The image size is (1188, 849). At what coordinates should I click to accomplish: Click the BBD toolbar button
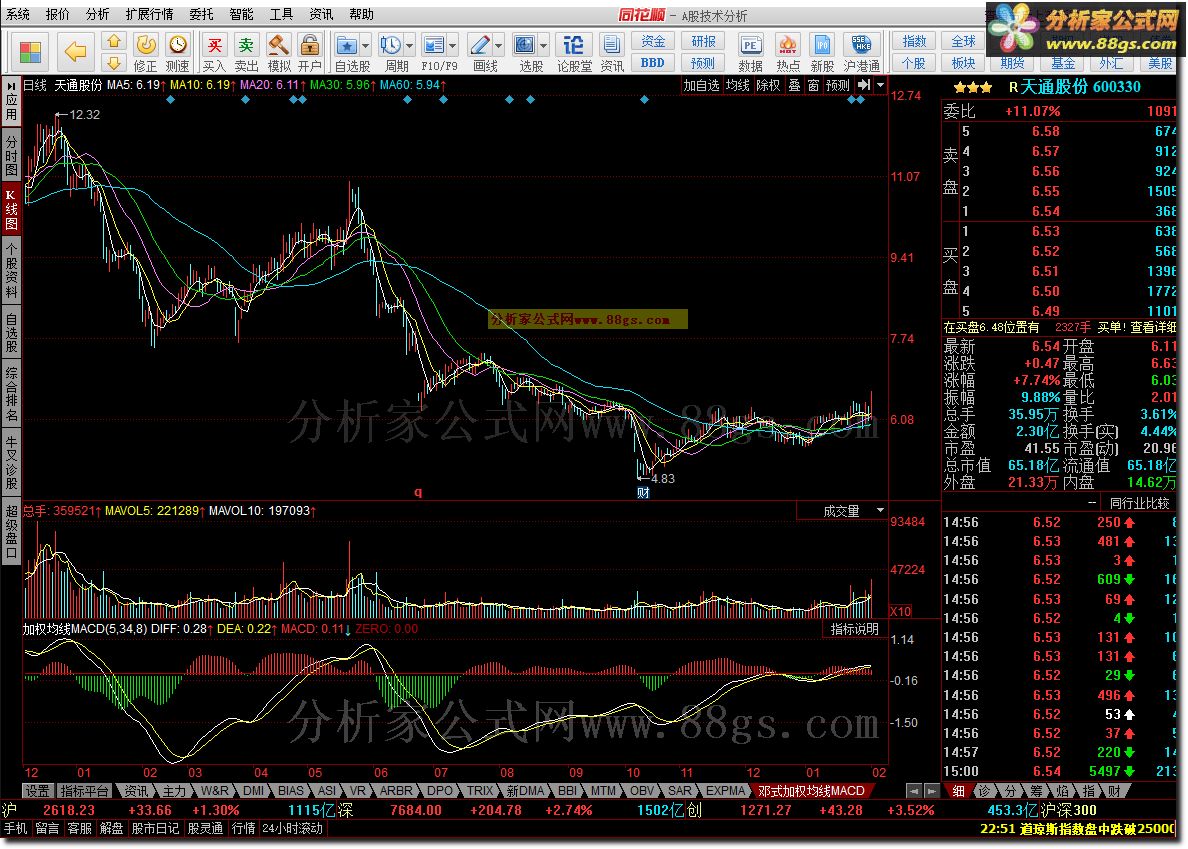[x=653, y=63]
